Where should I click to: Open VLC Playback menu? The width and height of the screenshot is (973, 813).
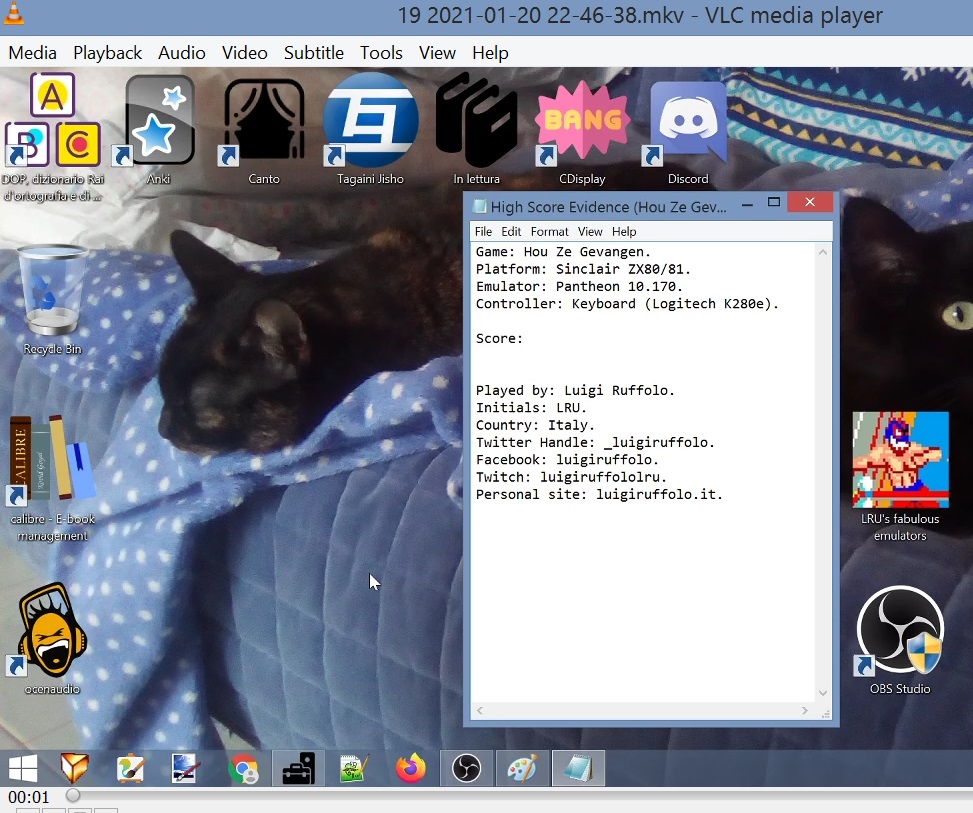(x=107, y=53)
